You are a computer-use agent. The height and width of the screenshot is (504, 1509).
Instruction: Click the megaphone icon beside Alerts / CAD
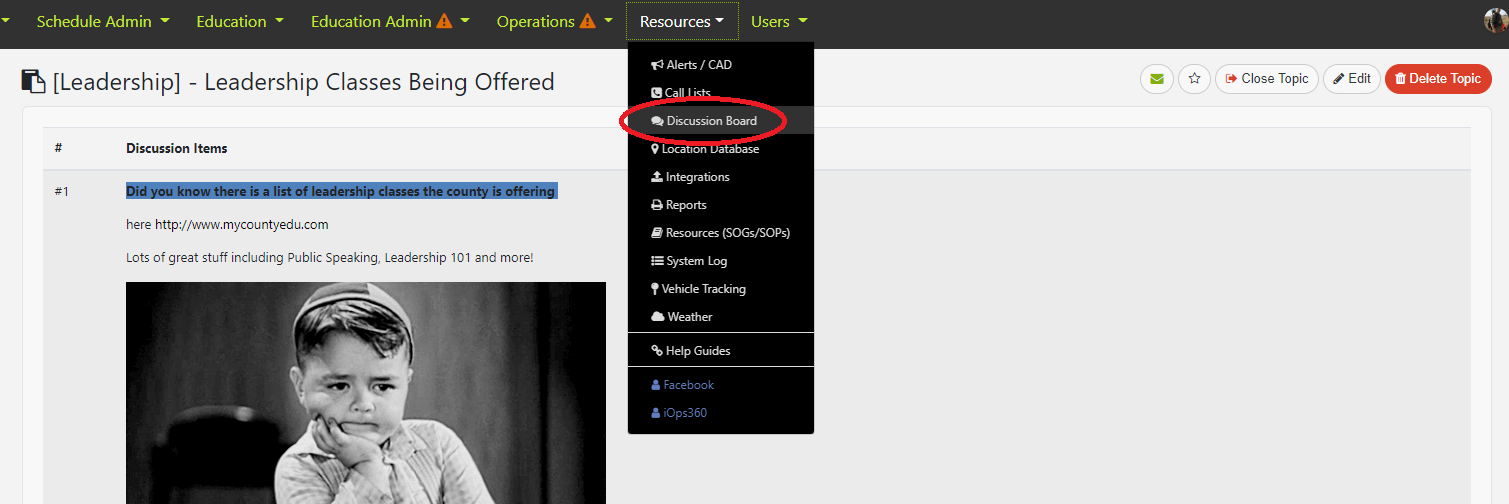click(657, 65)
